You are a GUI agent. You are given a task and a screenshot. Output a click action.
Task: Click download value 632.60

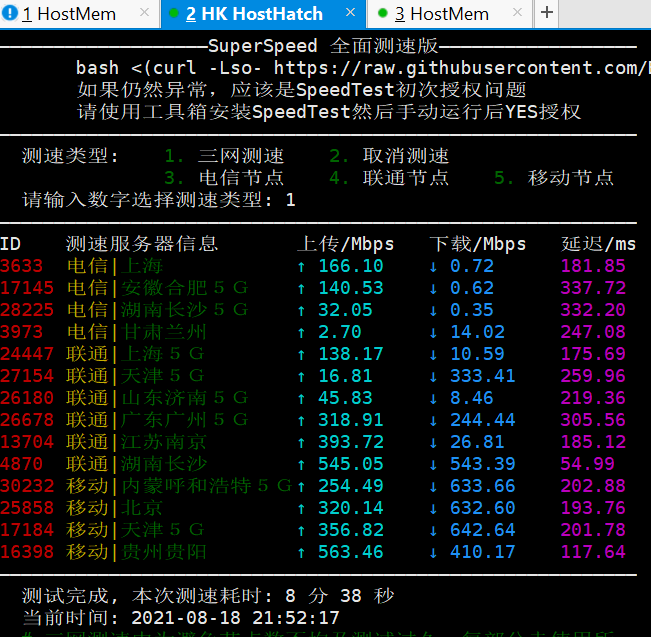[482, 508]
